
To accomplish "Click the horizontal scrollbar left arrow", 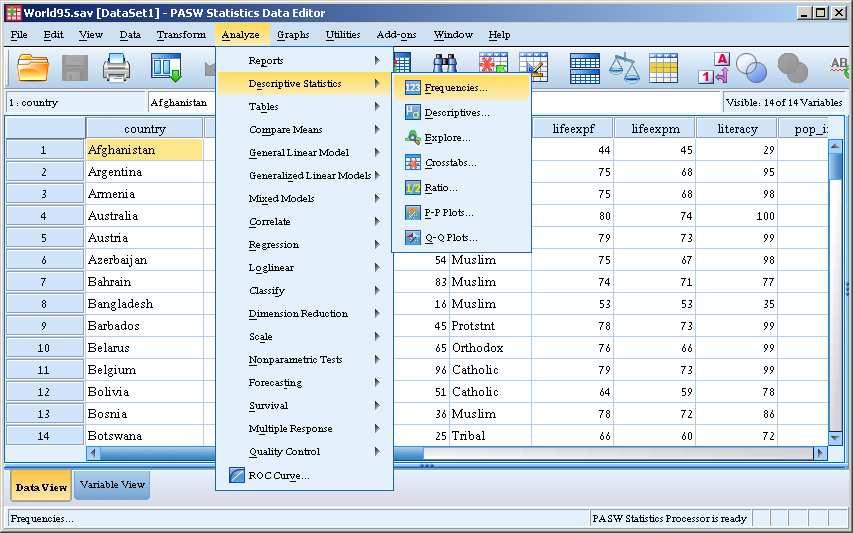I will point(93,453).
